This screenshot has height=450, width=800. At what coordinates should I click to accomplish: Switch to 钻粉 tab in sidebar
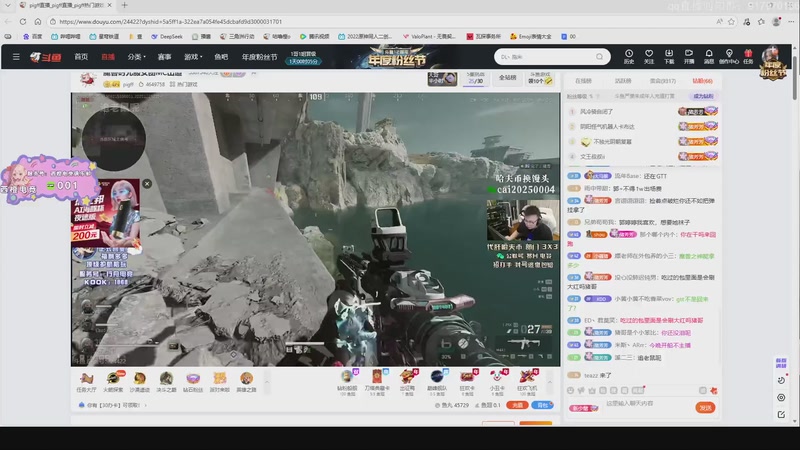tap(702, 81)
